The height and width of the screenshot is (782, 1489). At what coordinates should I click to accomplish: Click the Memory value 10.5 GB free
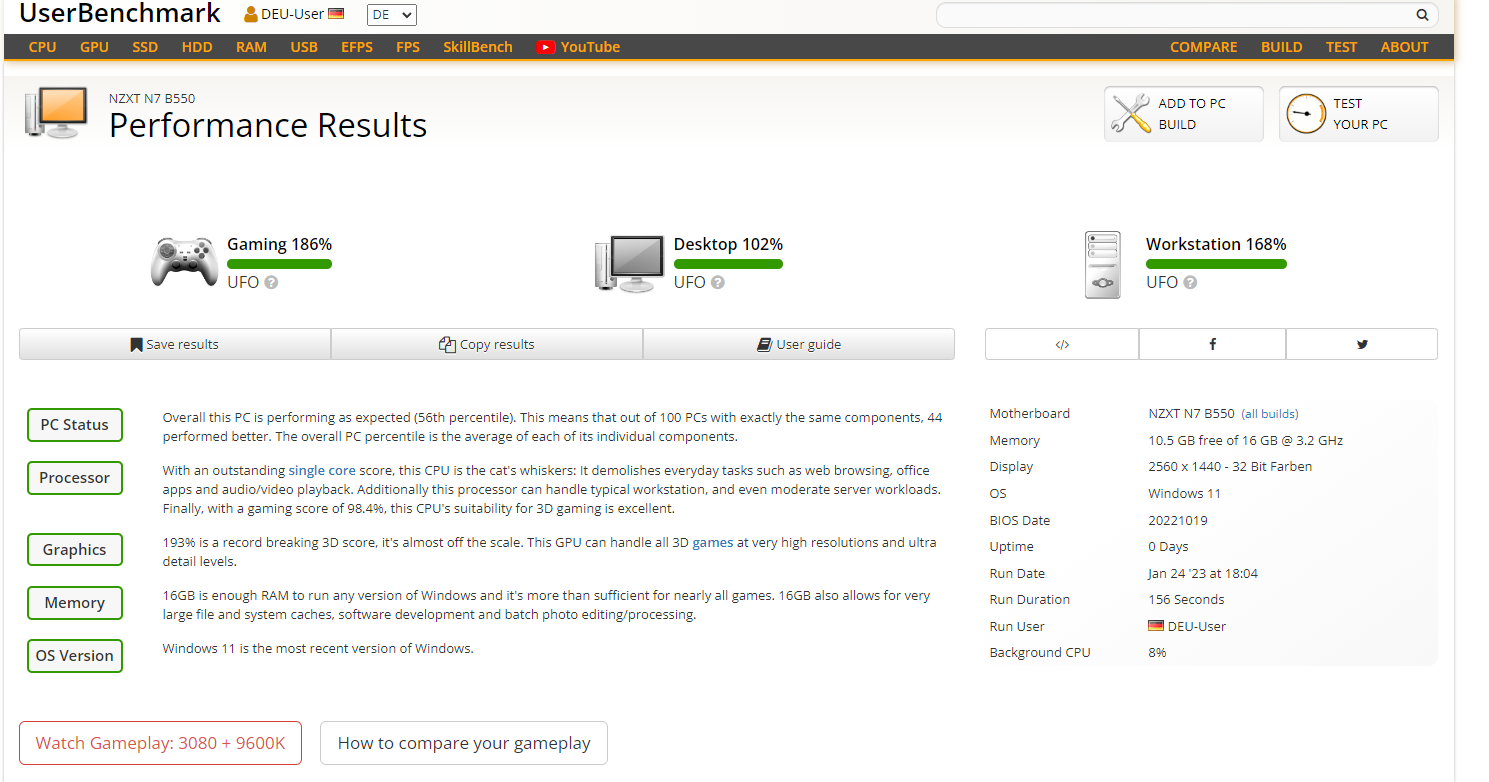tap(1246, 441)
